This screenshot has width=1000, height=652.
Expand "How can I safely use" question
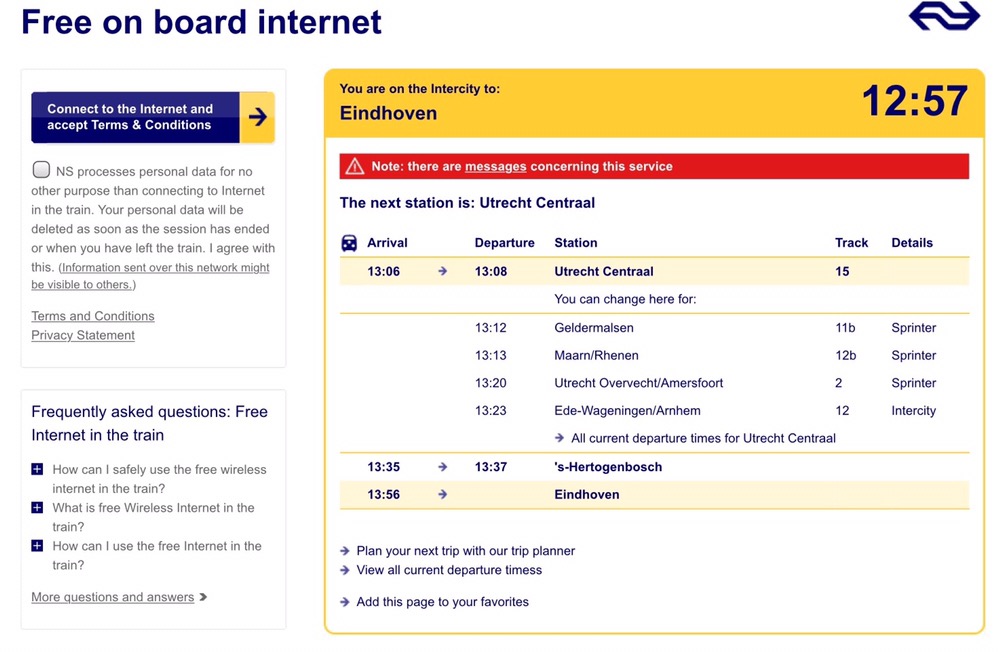(x=37, y=469)
